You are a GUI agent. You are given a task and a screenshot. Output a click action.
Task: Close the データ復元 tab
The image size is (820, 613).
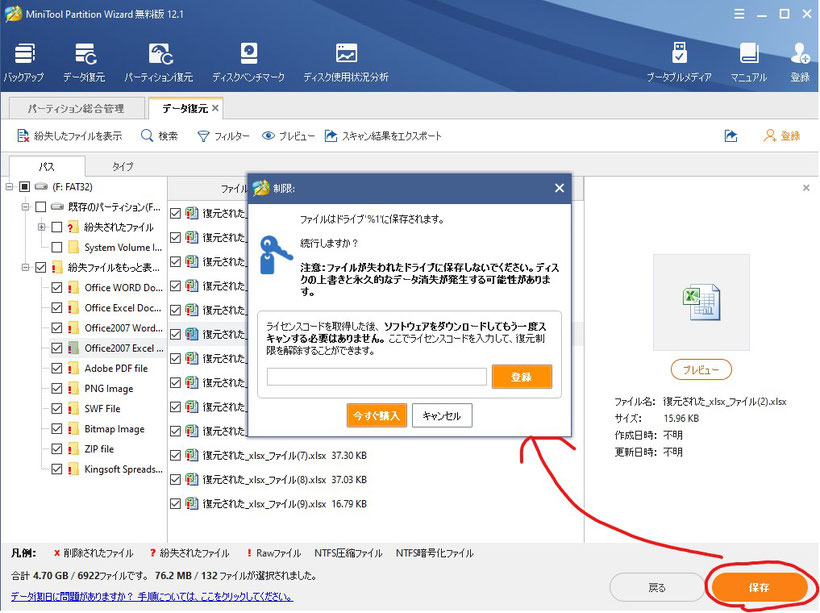tap(215, 108)
